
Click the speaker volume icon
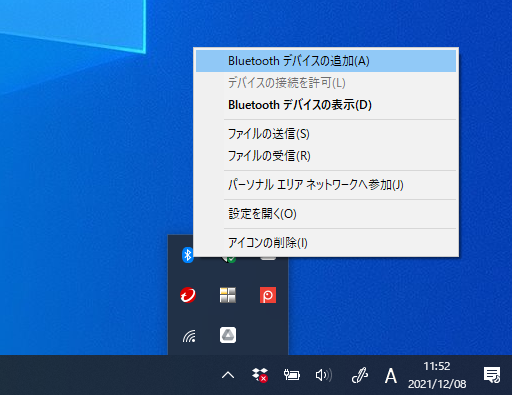coord(324,375)
